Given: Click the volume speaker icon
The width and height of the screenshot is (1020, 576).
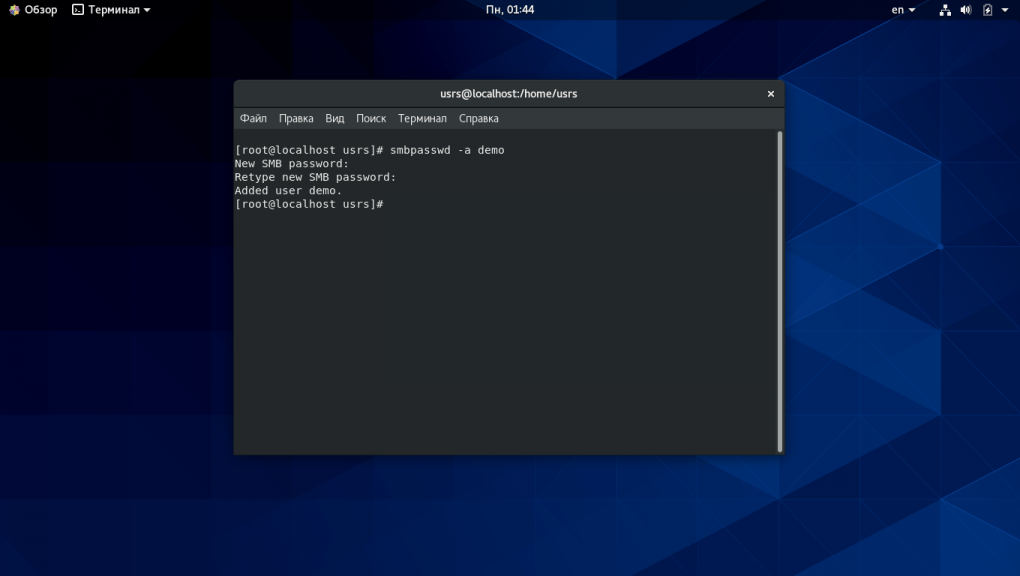Looking at the screenshot, I should click(966, 10).
